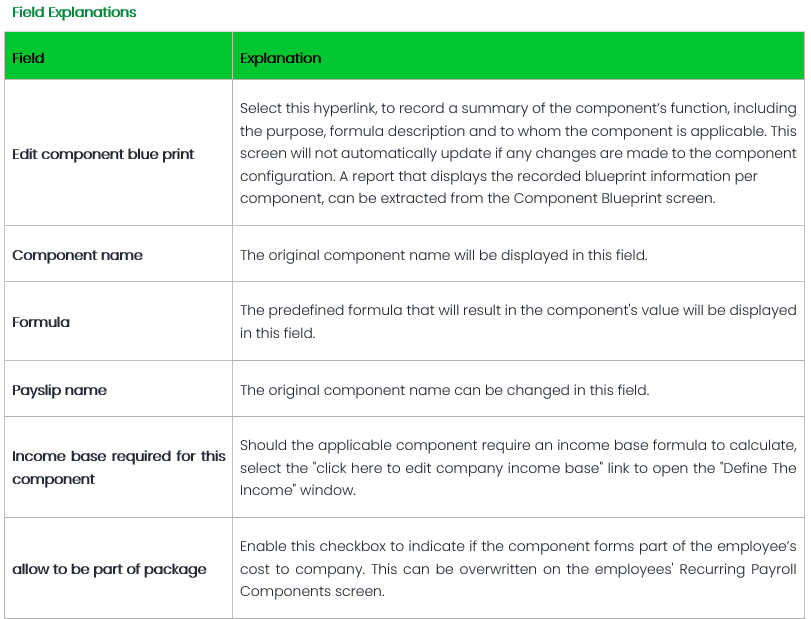Select the "Edit component blue print" field cell
Screen dimensions: 811x619
(x=103, y=154)
